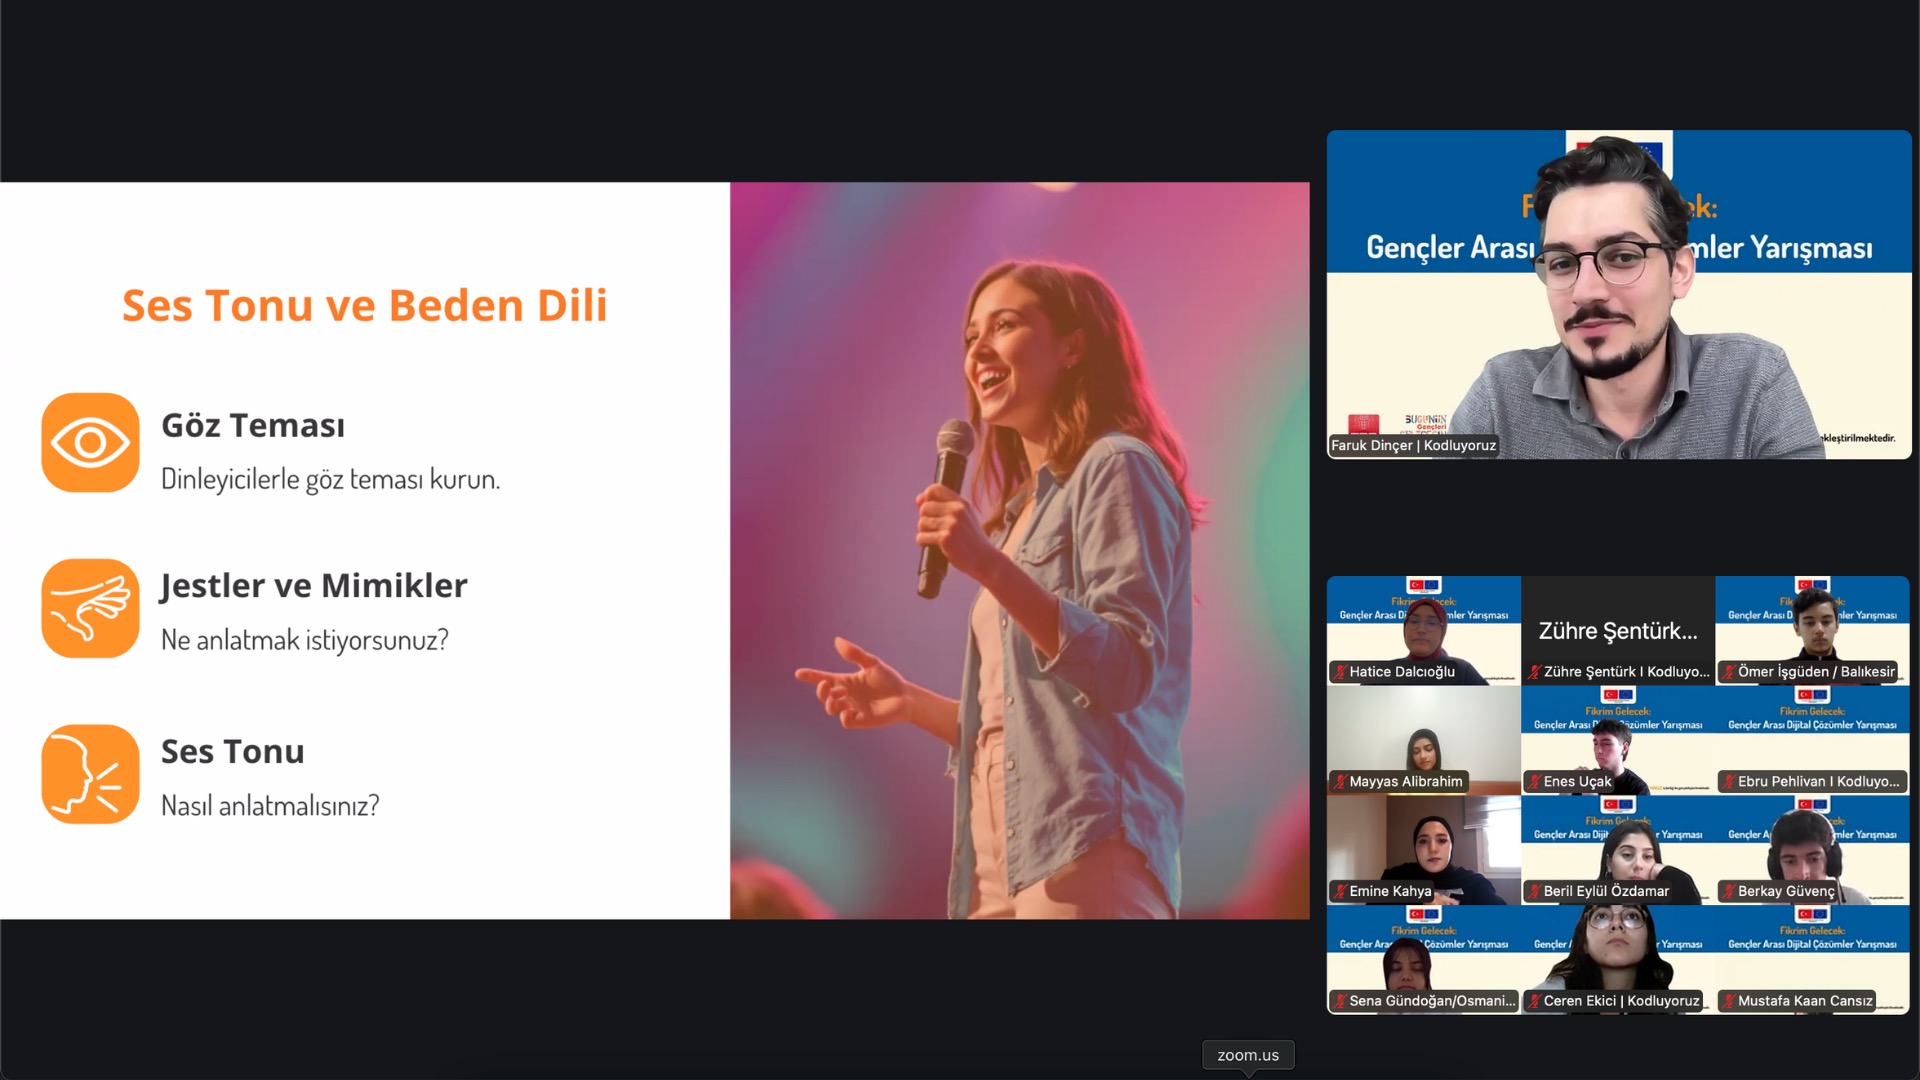Viewport: 1920px width, 1080px height.
Task: Select Ceren Ekici's video tile
Action: (x=1617, y=955)
